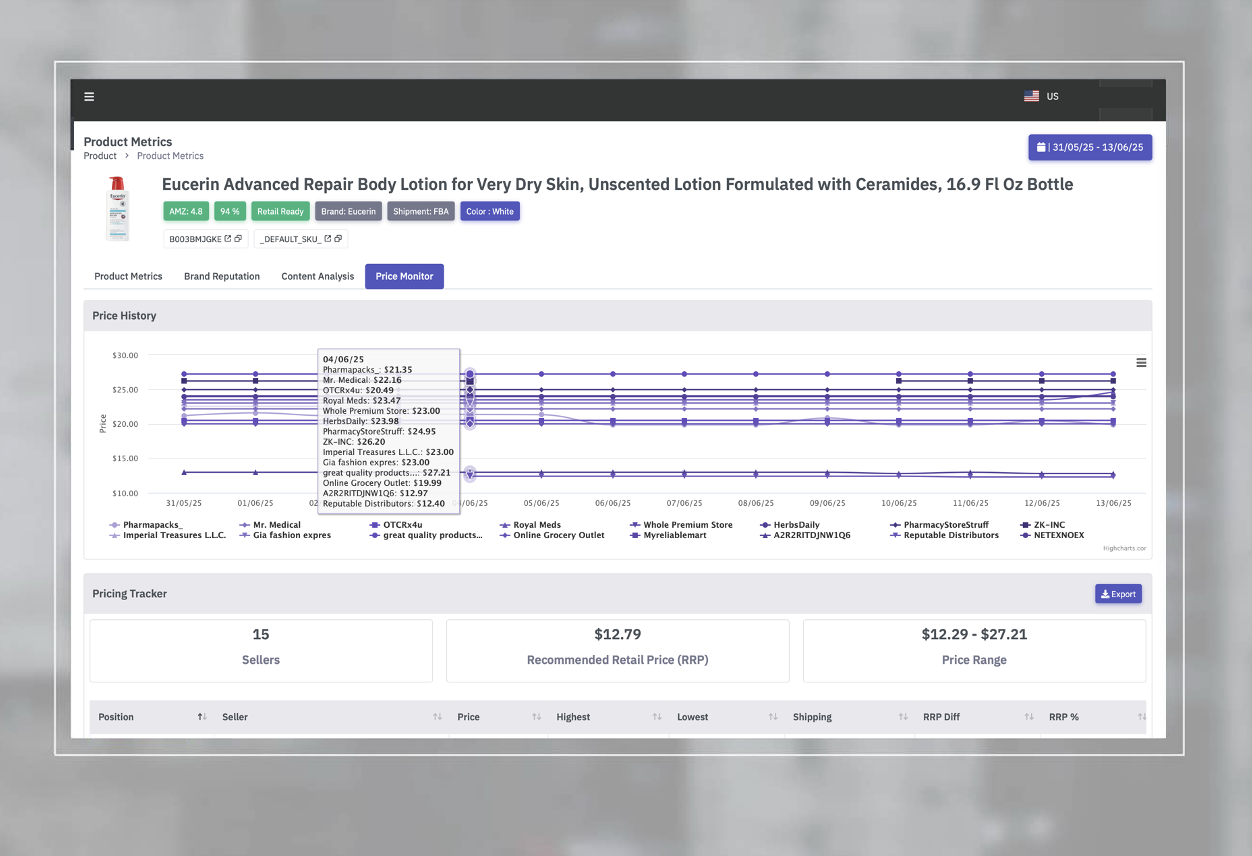
Task: Click the US flag icon
Action: (x=1031, y=97)
